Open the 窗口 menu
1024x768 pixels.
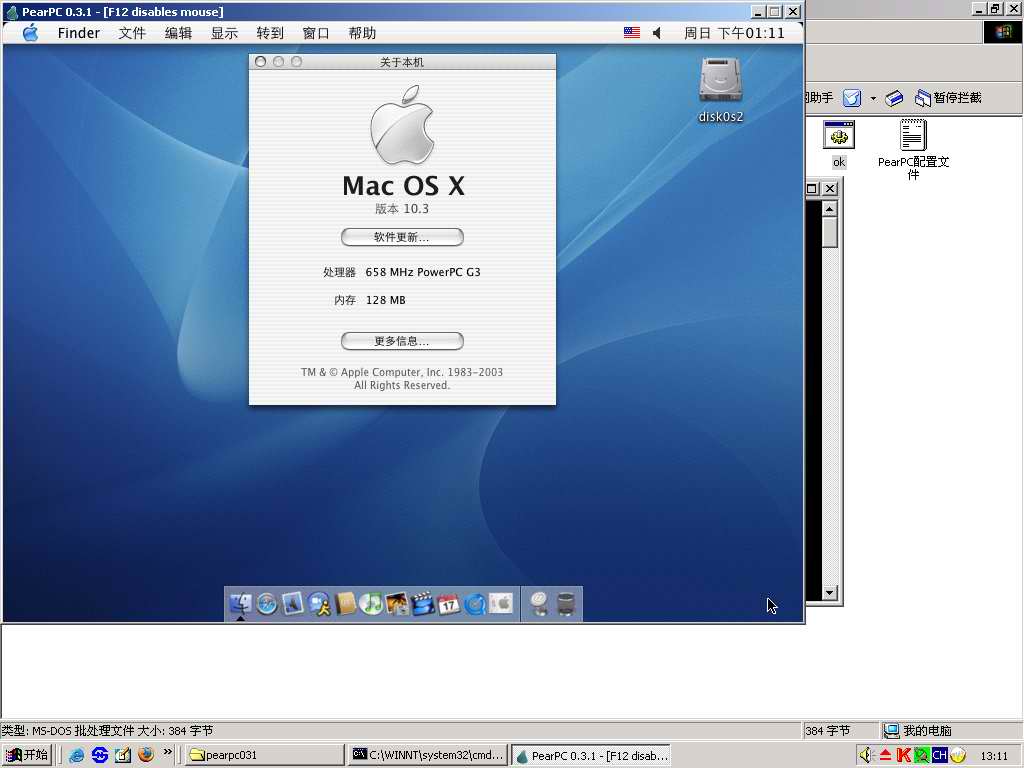tap(316, 33)
